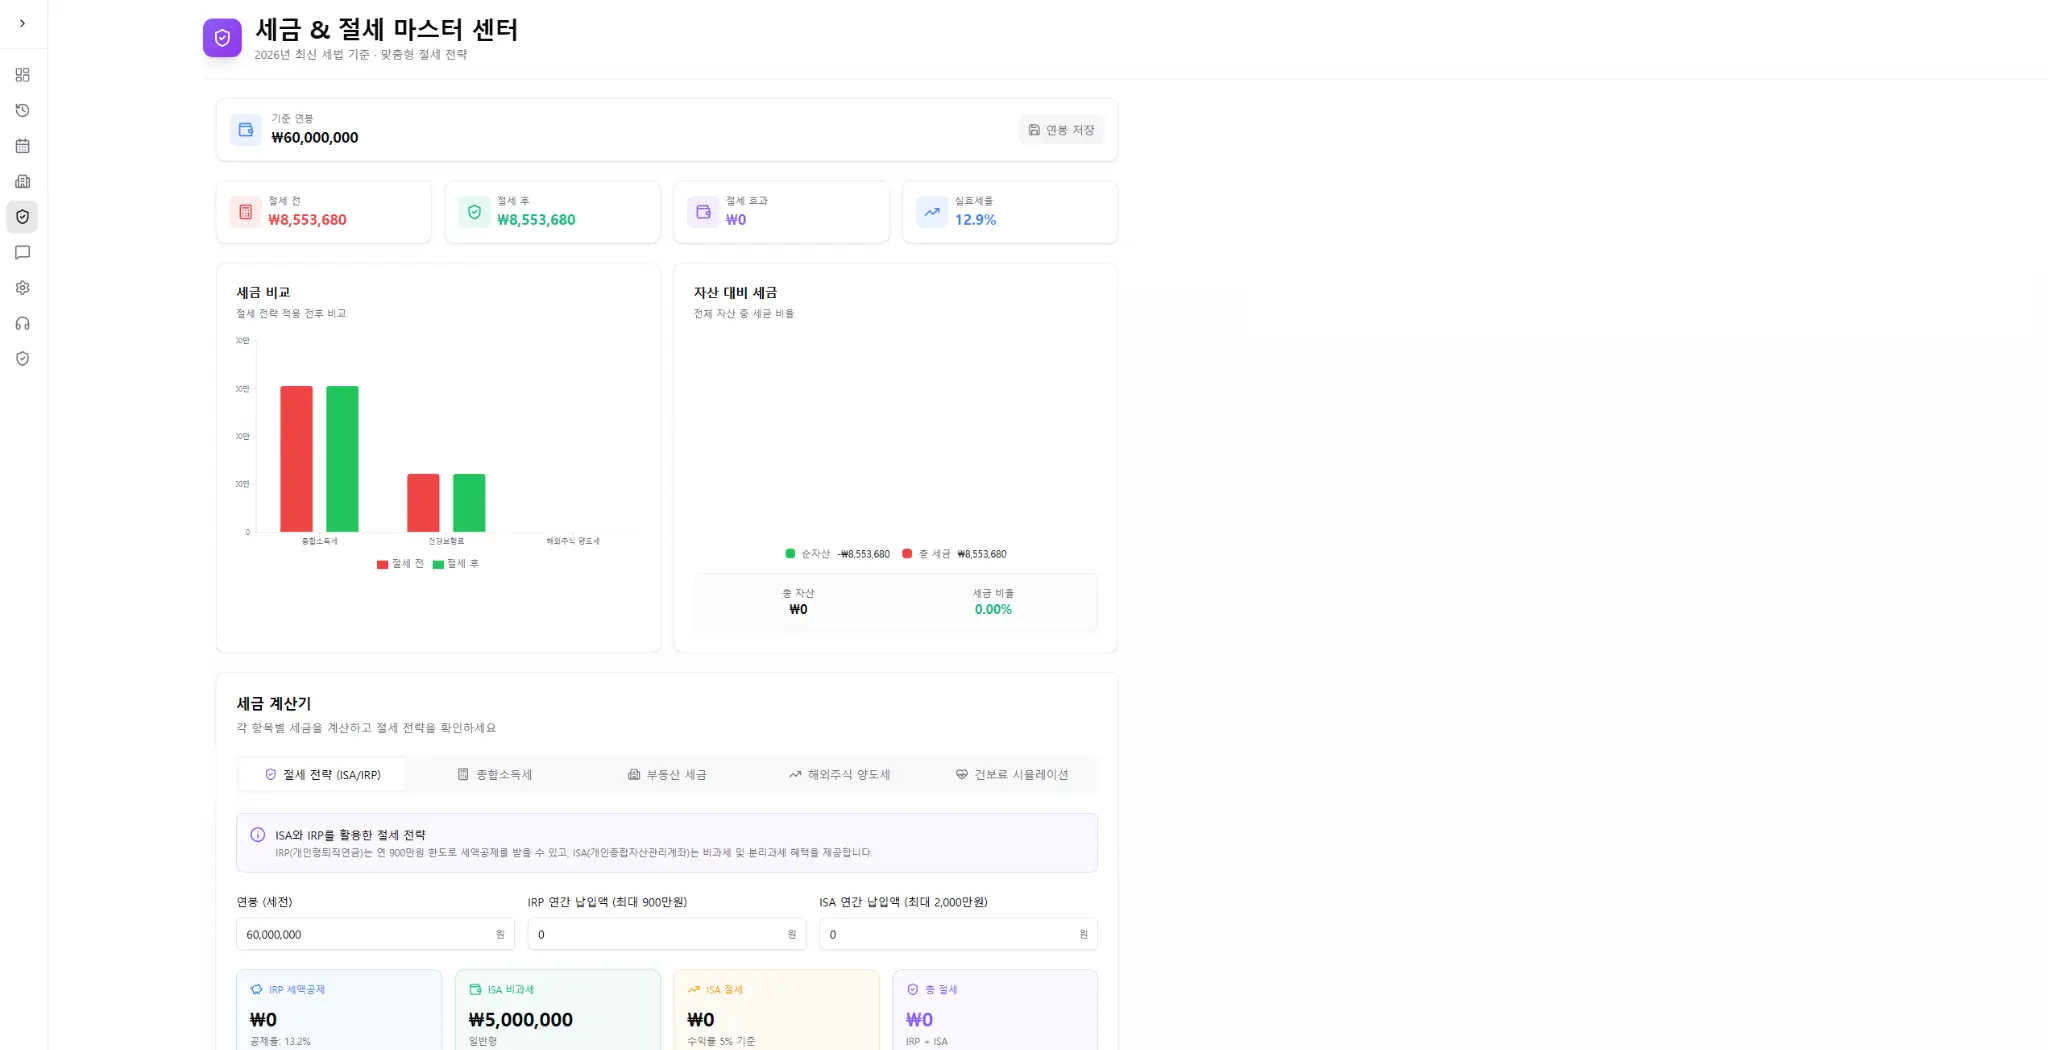Click the ISA 연간 납입액 input field
Viewport: 2048px width, 1050px height.
[958, 934]
